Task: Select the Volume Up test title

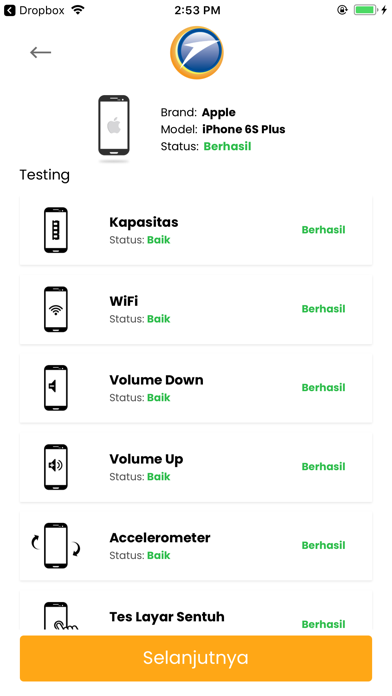Action: tap(146, 459)
